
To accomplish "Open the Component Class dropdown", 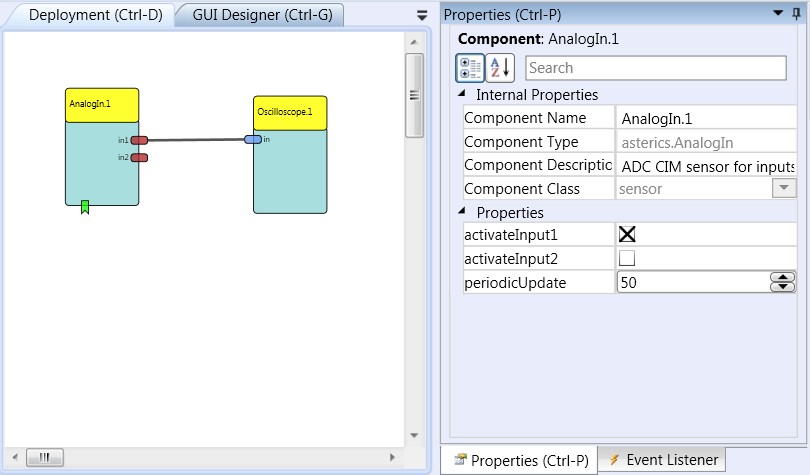I will pyautogui.click(x=784, y=188).
